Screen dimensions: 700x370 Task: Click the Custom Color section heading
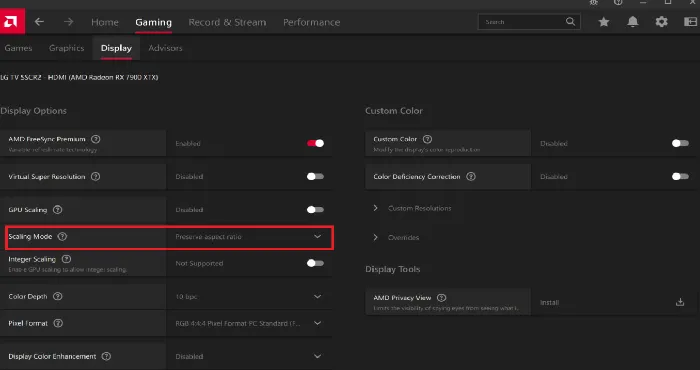tap(394, 111)
